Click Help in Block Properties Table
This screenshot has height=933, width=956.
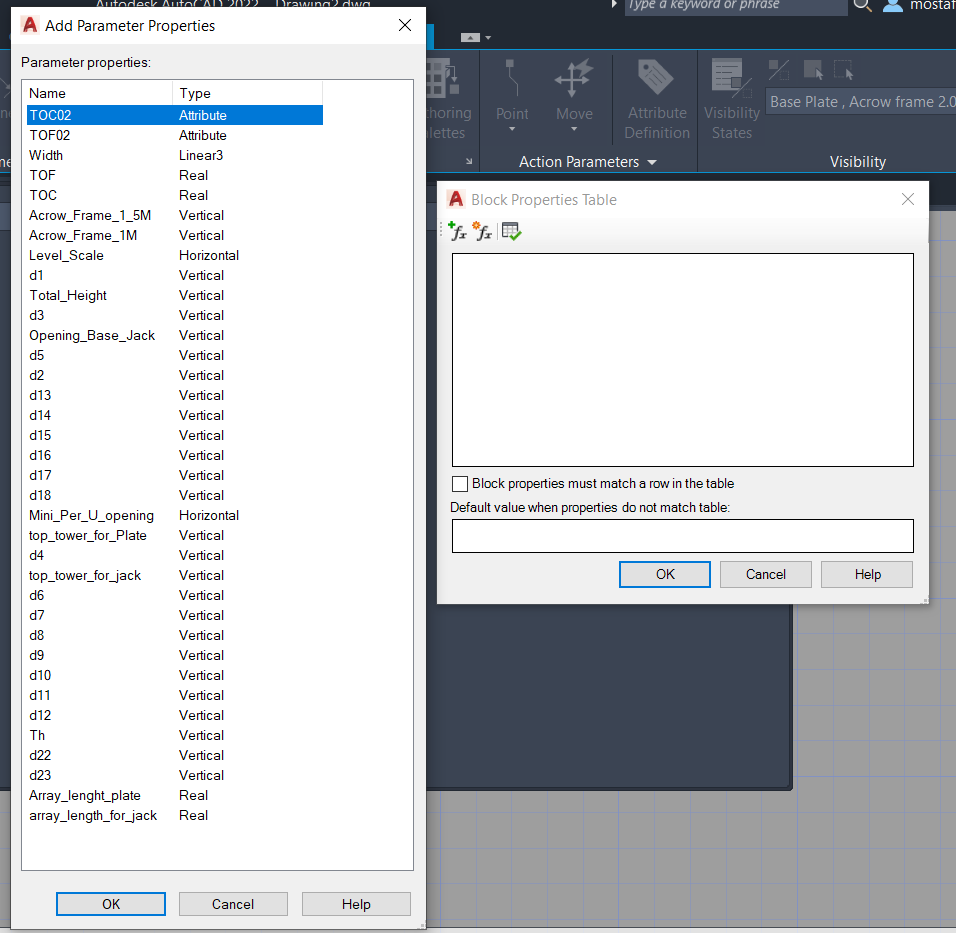(x=866, y=574)
